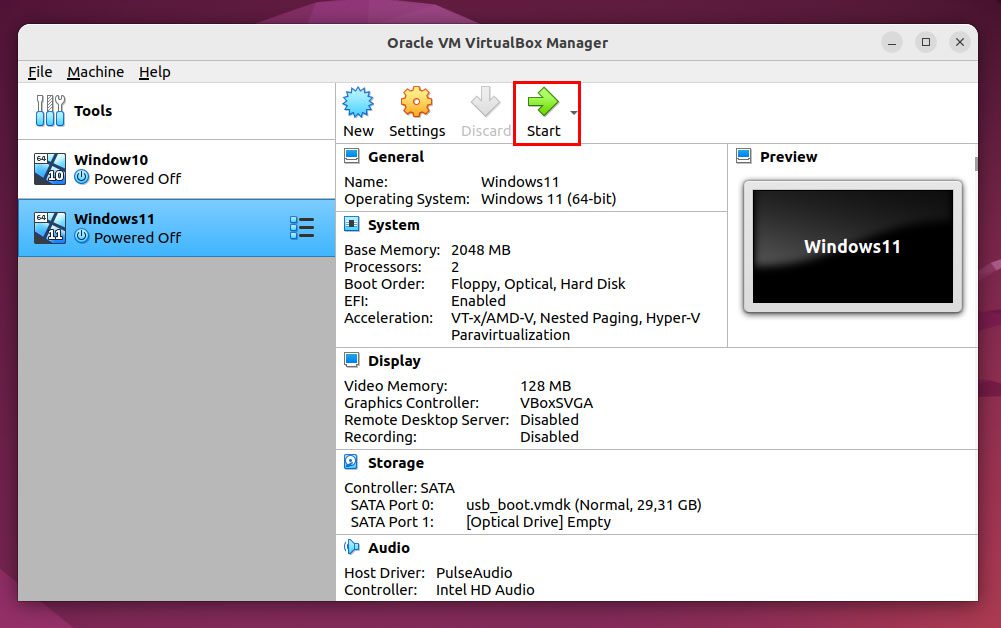Open the File menu
Screen dimensions: 1001x628
coord(39,72)
